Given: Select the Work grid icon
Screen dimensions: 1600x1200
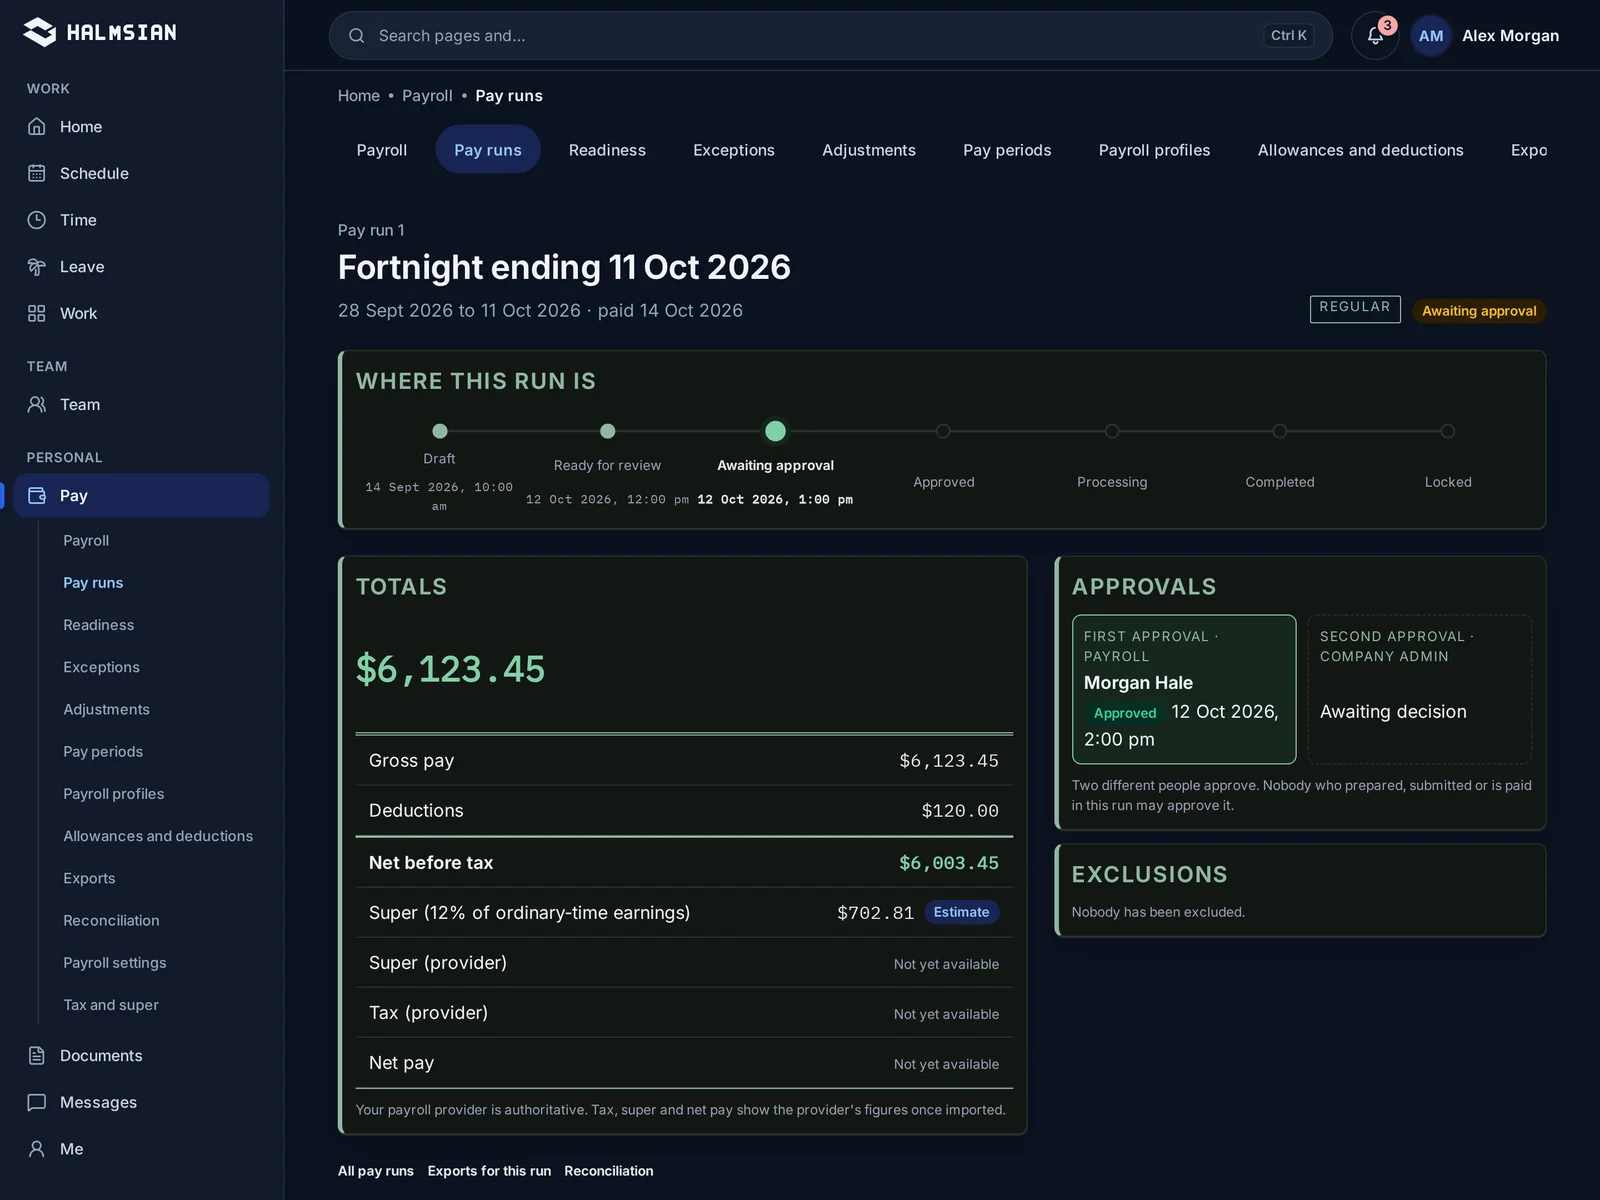Looking at the screenshot, I should pos(37,313).
